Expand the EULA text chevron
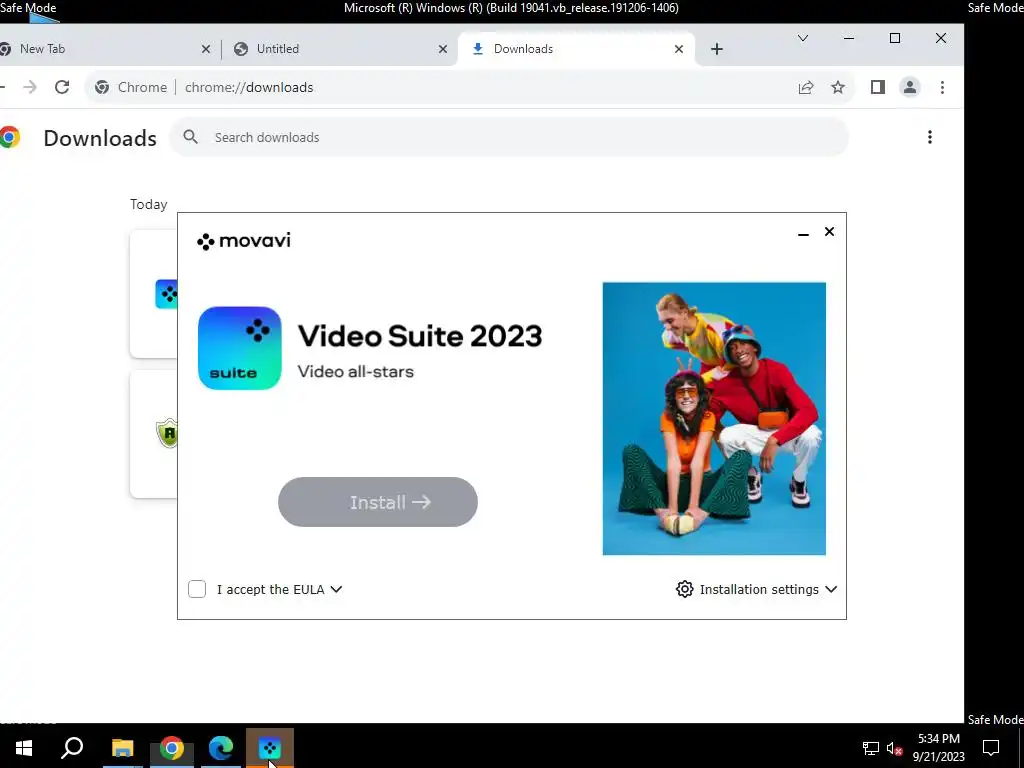The width and height of the screenshot is (1024, 768). pos(336,589)
